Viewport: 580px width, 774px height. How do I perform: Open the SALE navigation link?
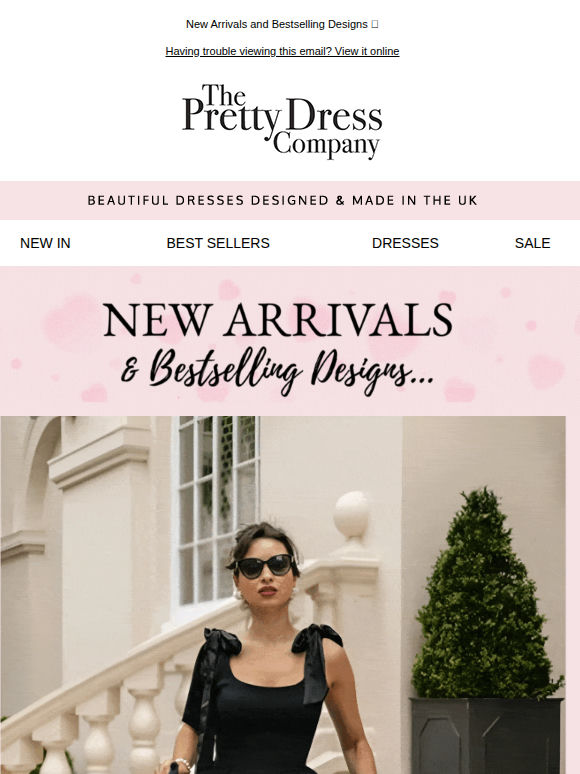pos(532,243)
